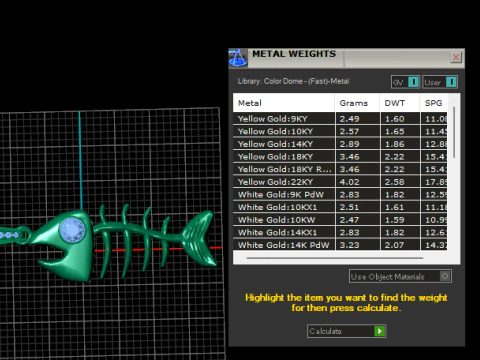This screenshot has width=480, height=360.
Task: Select the Yellow Gold:9KY row
Action: [340, 119]
